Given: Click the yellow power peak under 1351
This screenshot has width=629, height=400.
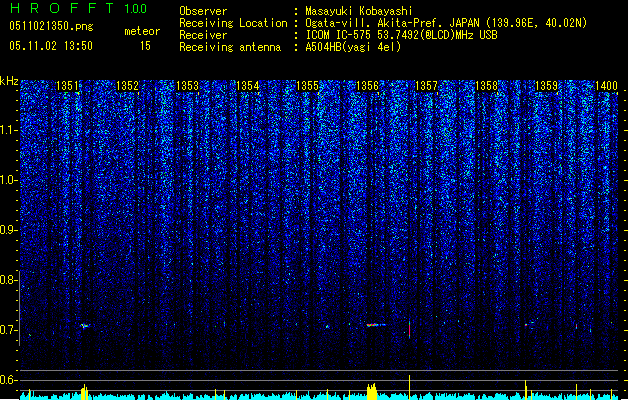Looking at the screenshot, I should (x=84, y=392).
